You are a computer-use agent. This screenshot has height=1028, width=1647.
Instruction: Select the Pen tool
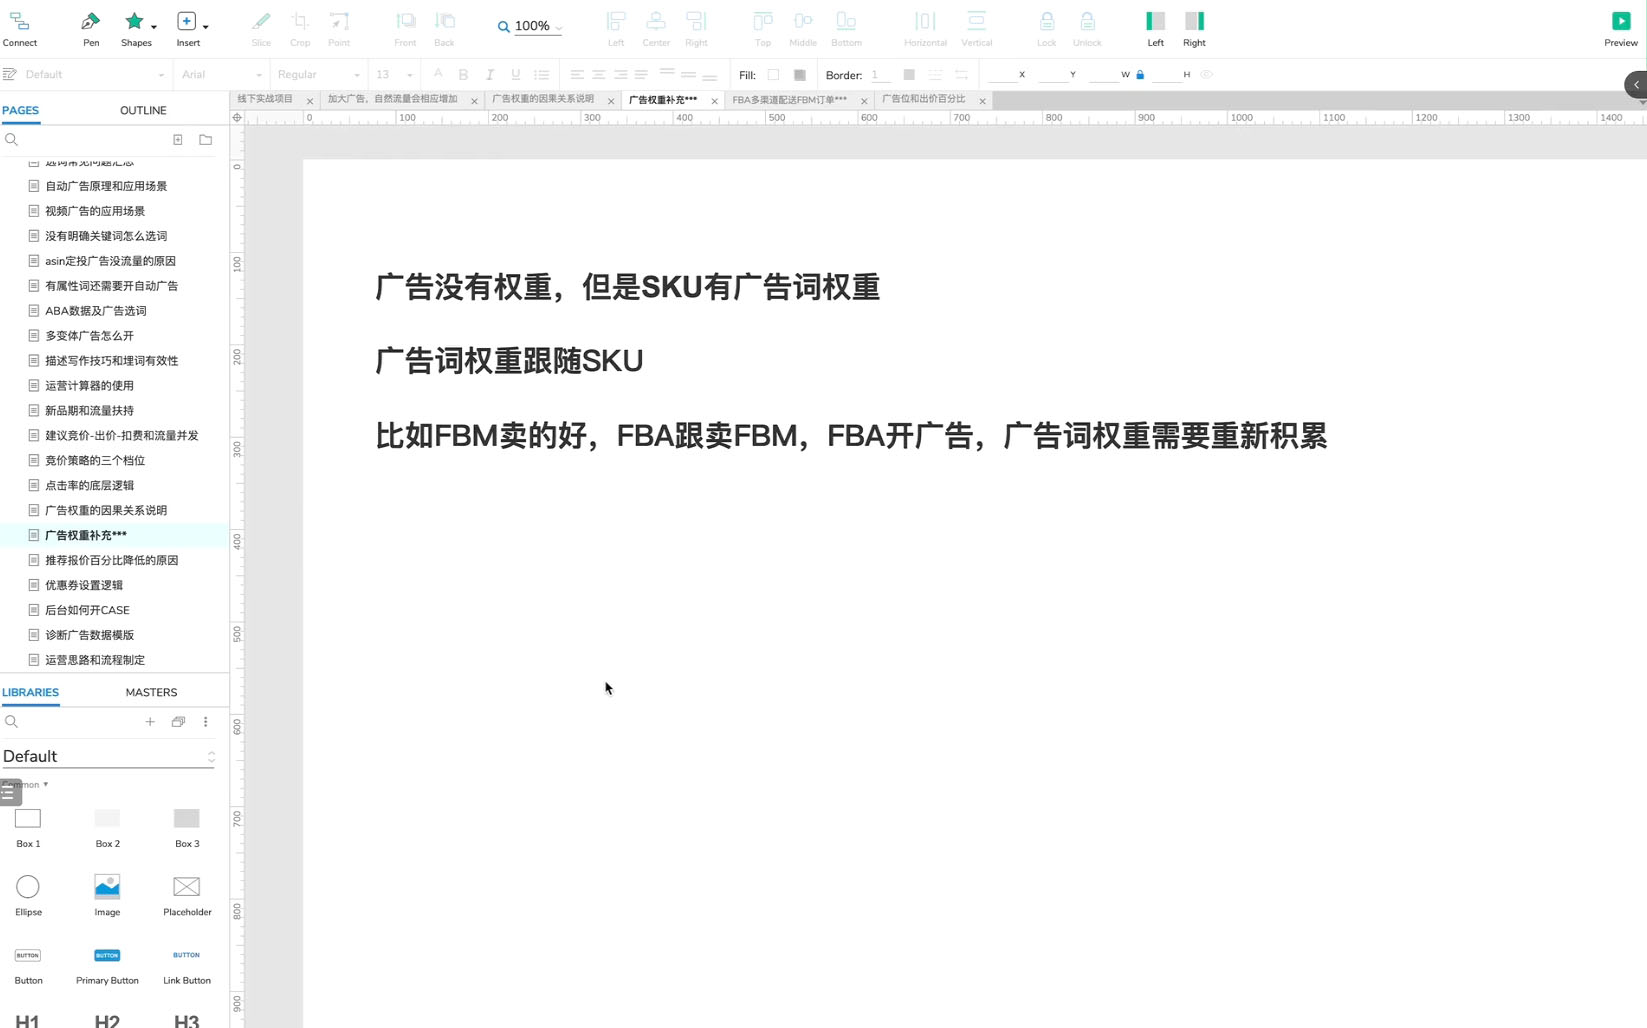click(90, 22)
